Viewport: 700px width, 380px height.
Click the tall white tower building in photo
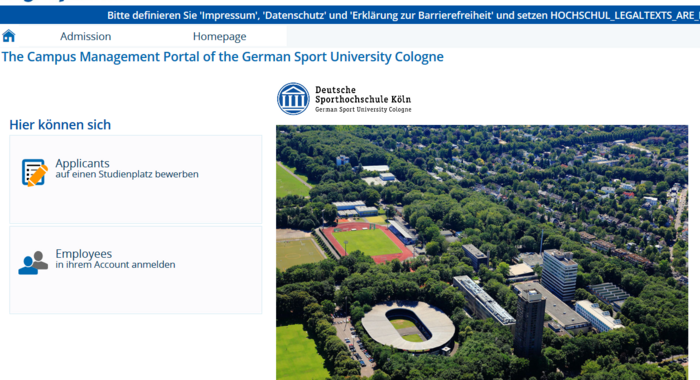click(x=559, y=275)
